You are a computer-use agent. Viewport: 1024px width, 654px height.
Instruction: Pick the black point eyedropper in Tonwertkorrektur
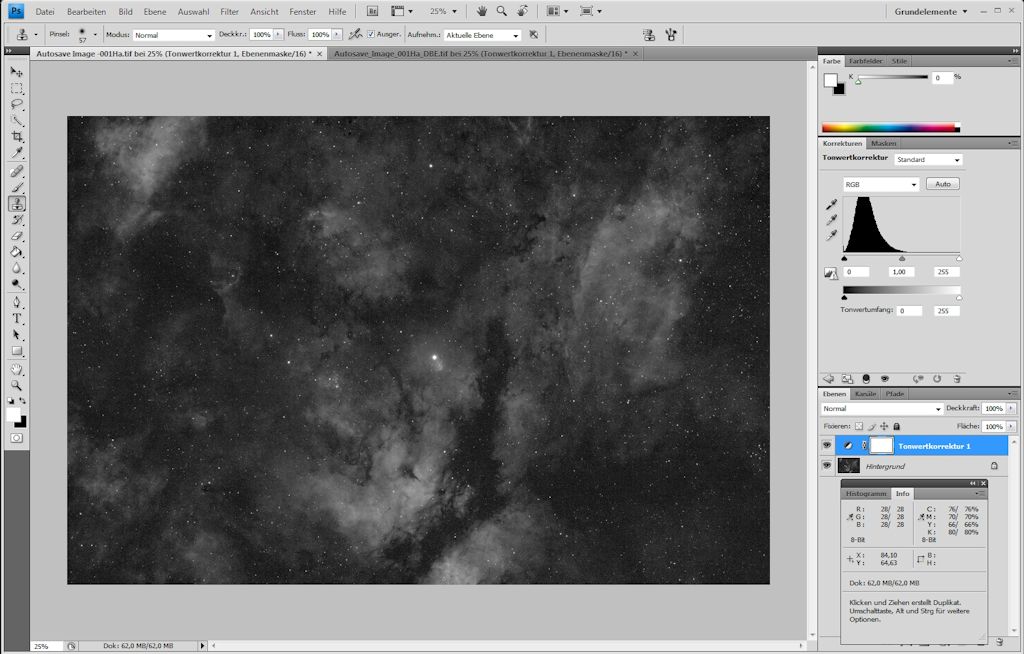coord(831,205)
